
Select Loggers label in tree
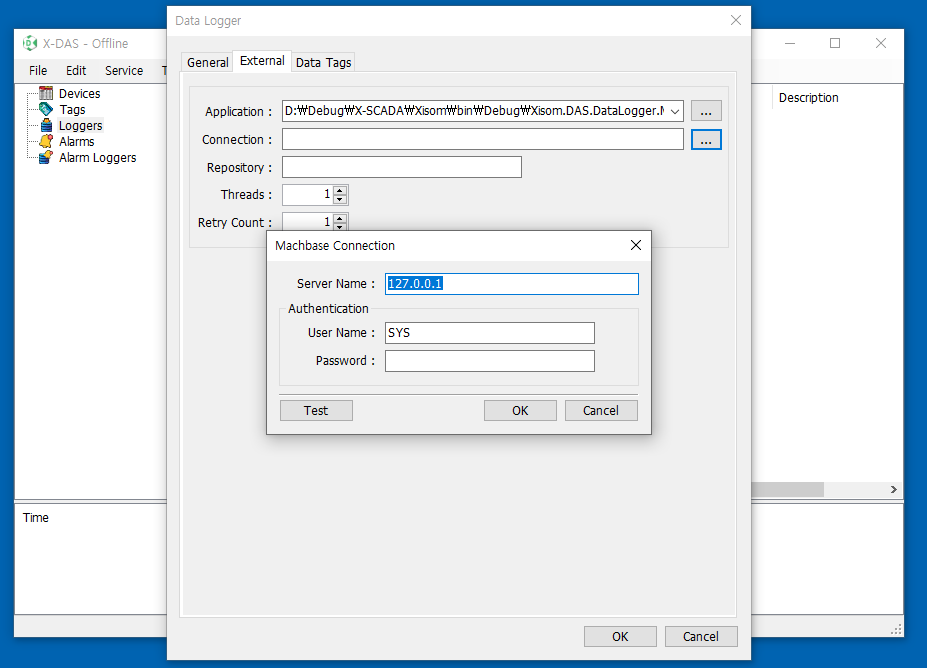tap(80, 125)
